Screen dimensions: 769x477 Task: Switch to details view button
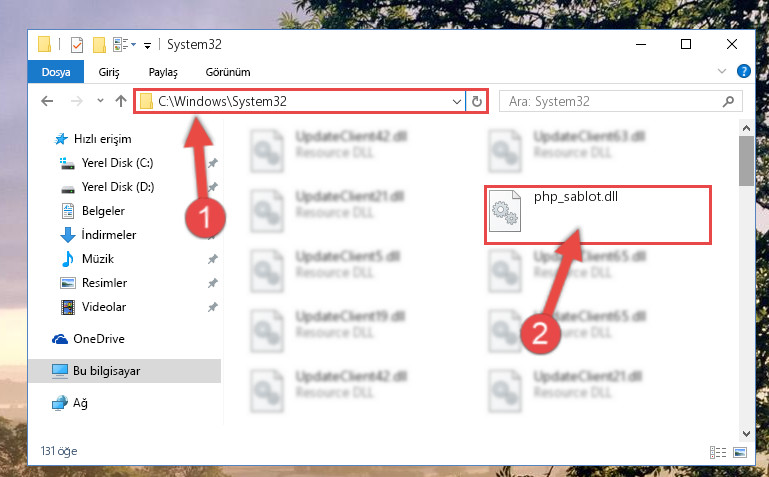tap(718, 452)
